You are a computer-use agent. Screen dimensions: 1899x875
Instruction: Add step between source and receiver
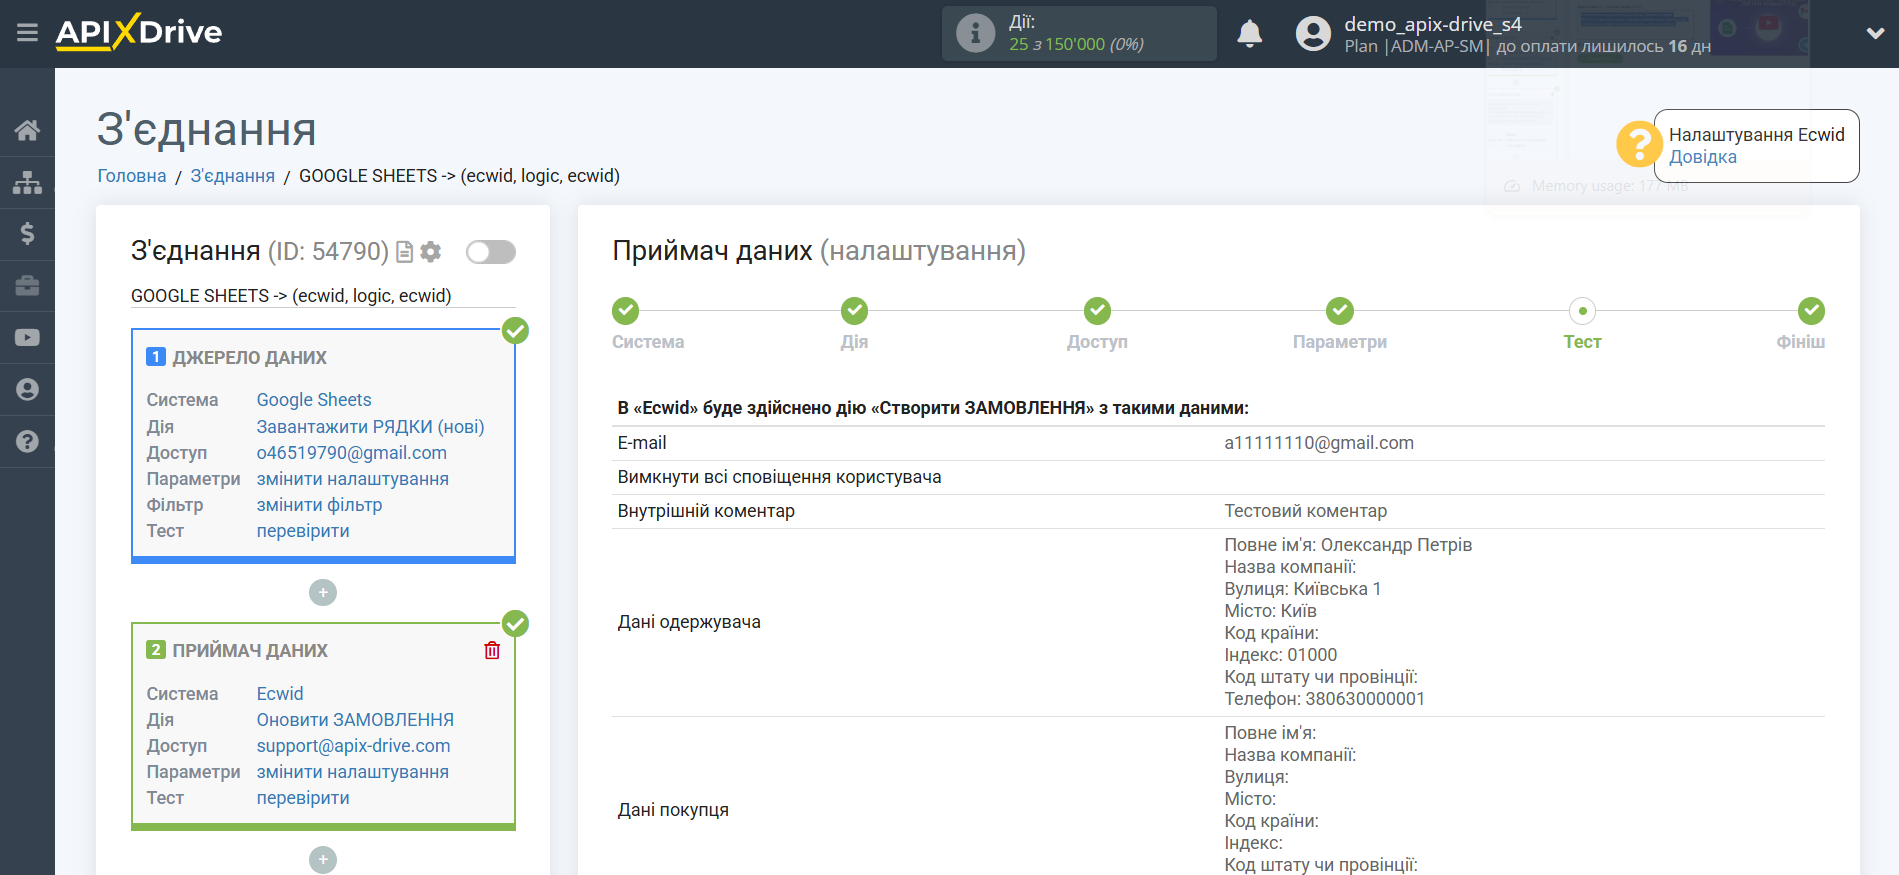(323, 593)
